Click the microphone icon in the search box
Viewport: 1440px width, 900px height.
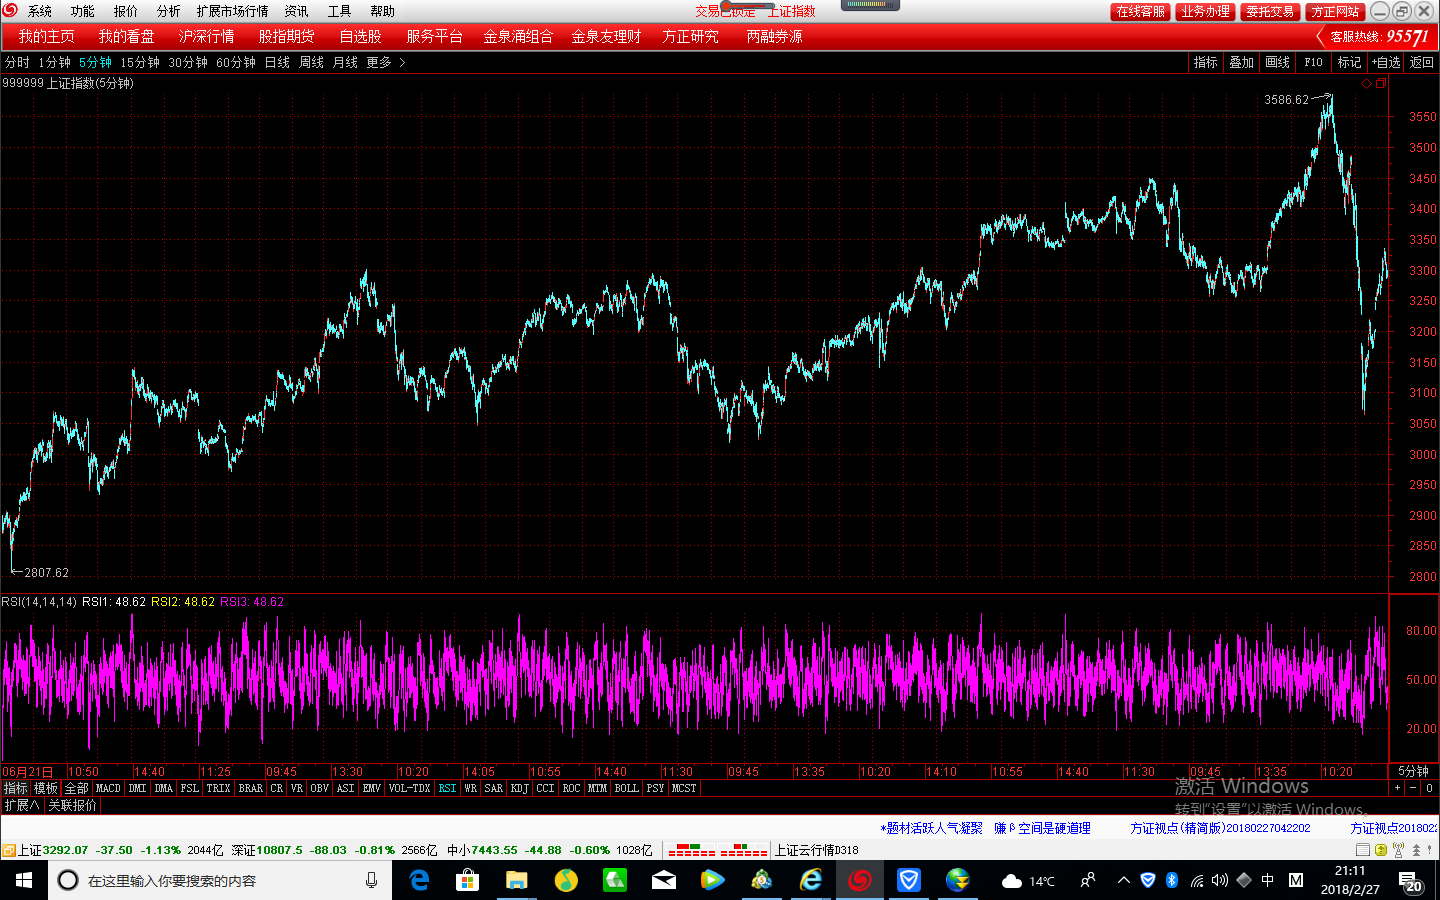pyautogui.click(x=371, y=880)
